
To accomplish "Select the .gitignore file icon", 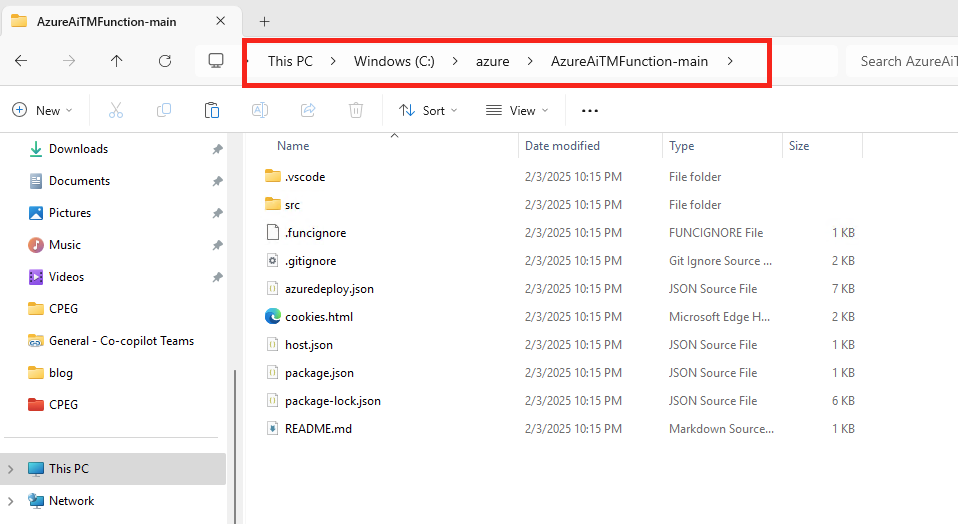I will click(272, 260).
